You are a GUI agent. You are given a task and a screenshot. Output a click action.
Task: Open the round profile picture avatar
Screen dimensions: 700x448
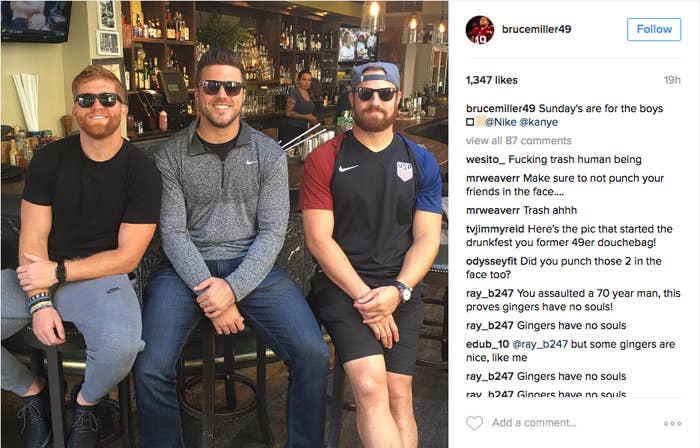480,30
